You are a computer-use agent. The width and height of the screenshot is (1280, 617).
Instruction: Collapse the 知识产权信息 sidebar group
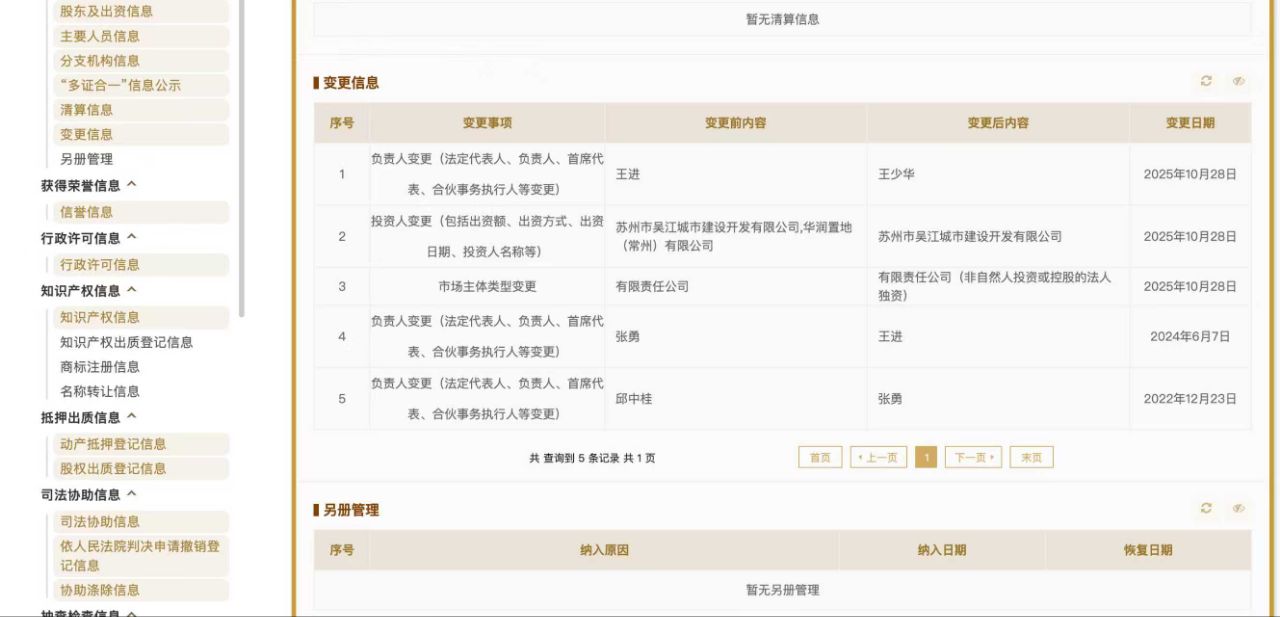coord(132,291)
